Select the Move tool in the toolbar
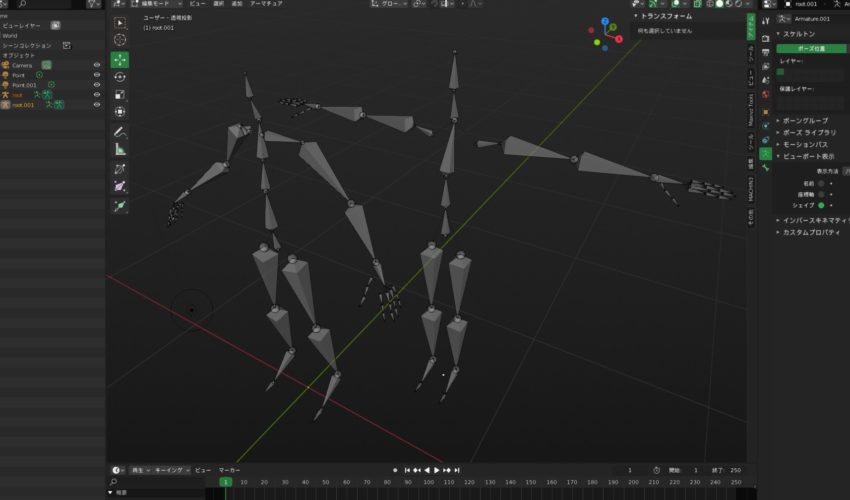 (x=120, y=59)
